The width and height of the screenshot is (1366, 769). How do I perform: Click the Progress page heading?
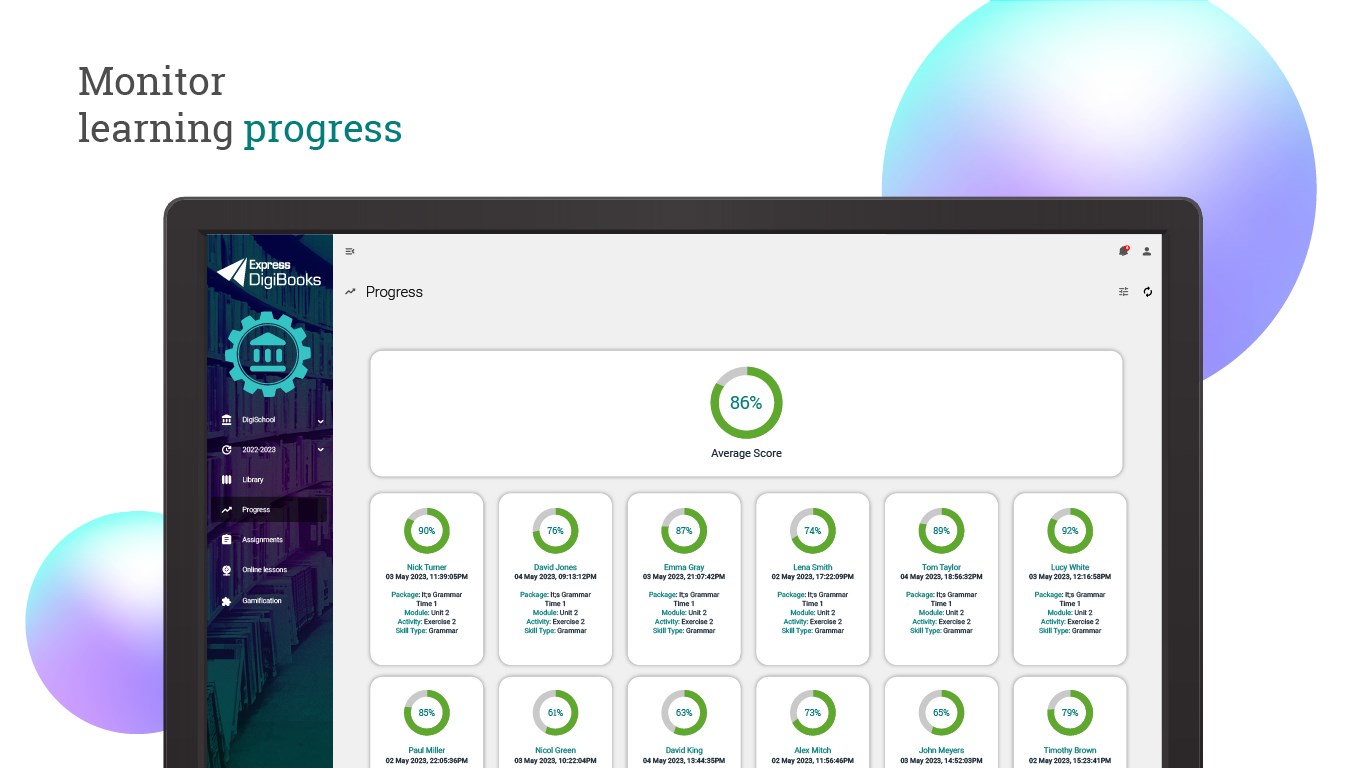click(394, 292)
